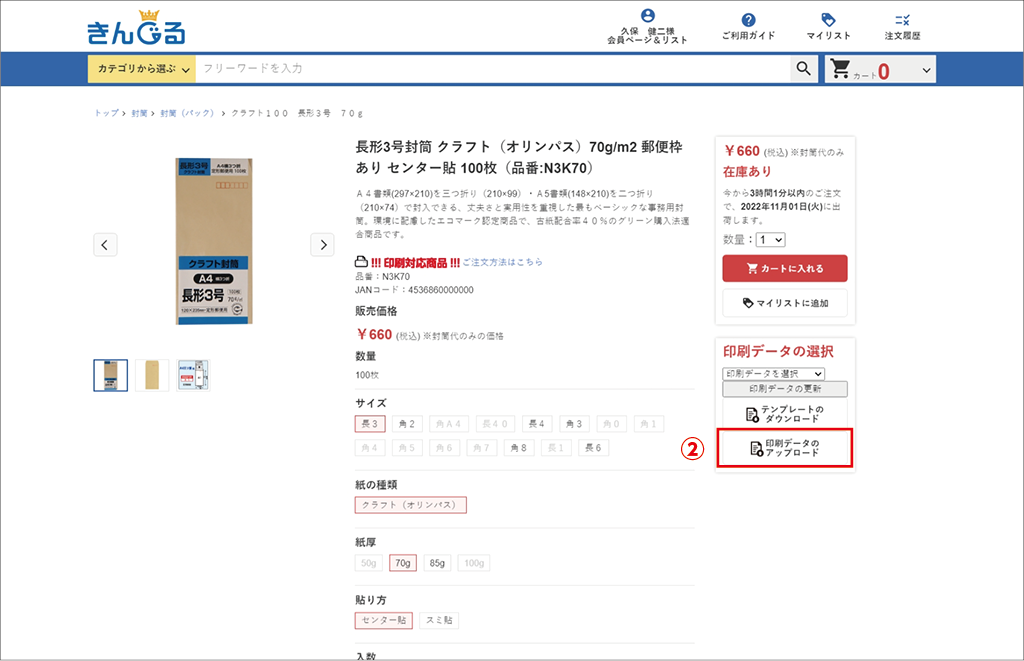This screenshot has width=1024, height=661.
Task: Select paper thickness 85g
Action: 437,563
